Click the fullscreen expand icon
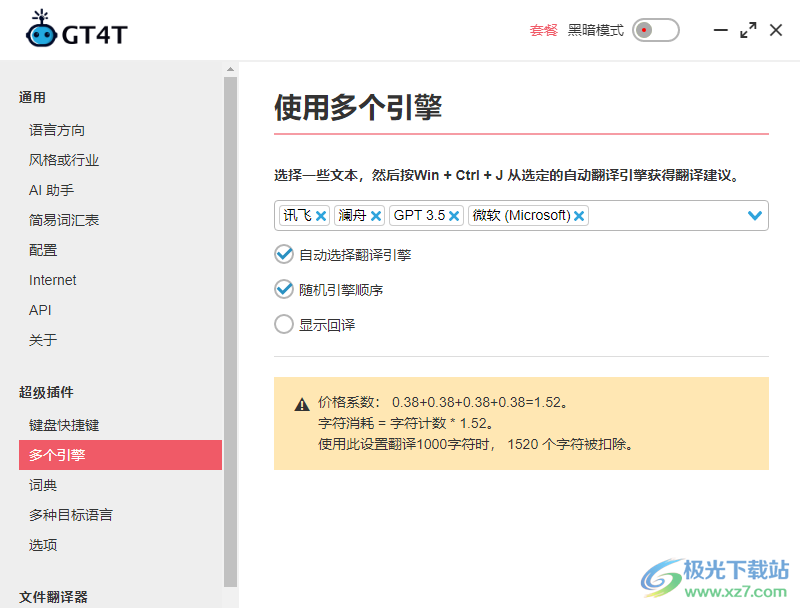 click(748, 30)
